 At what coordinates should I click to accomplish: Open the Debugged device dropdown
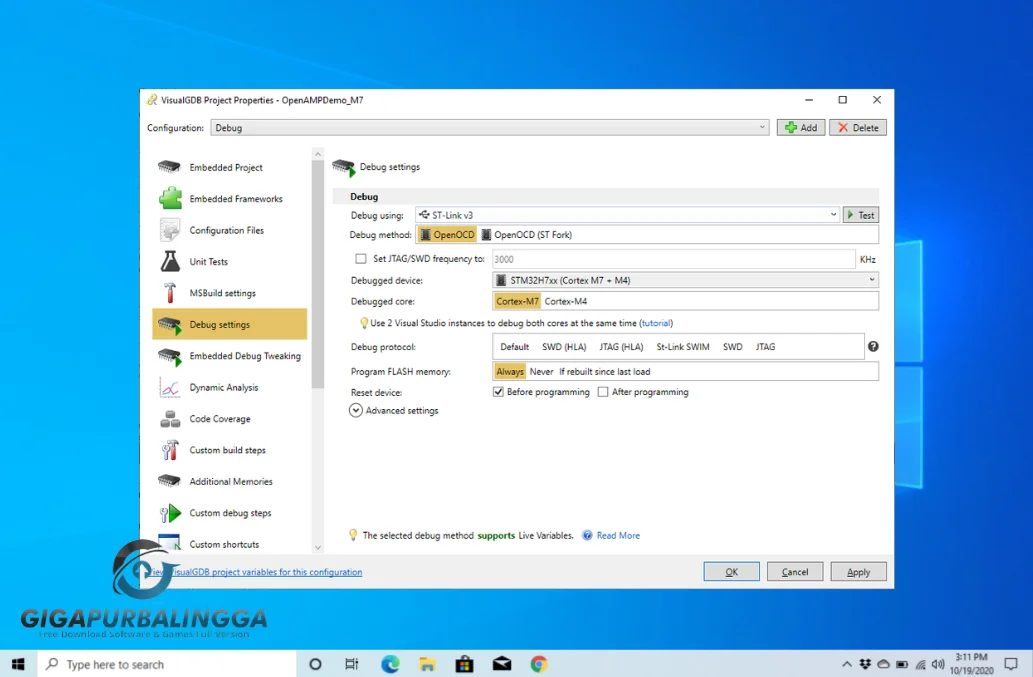point(685,280)
